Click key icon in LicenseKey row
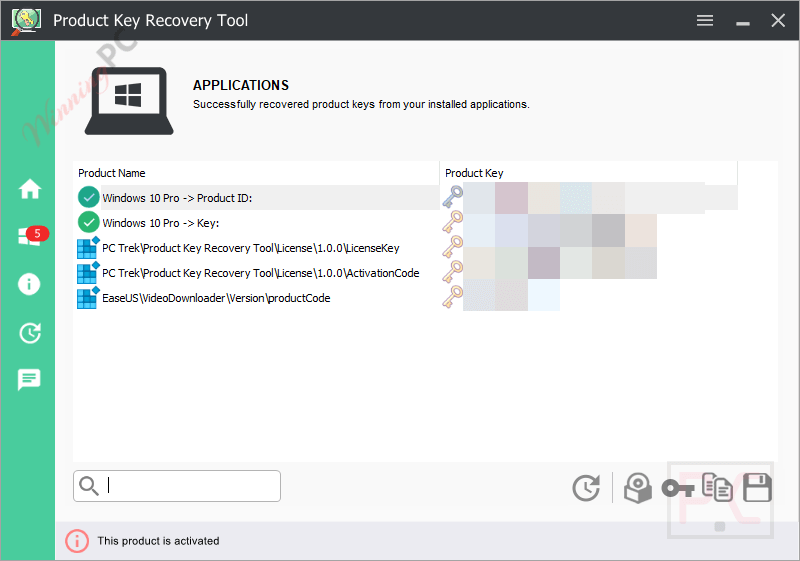800x561 pixels. coord(452,247)
